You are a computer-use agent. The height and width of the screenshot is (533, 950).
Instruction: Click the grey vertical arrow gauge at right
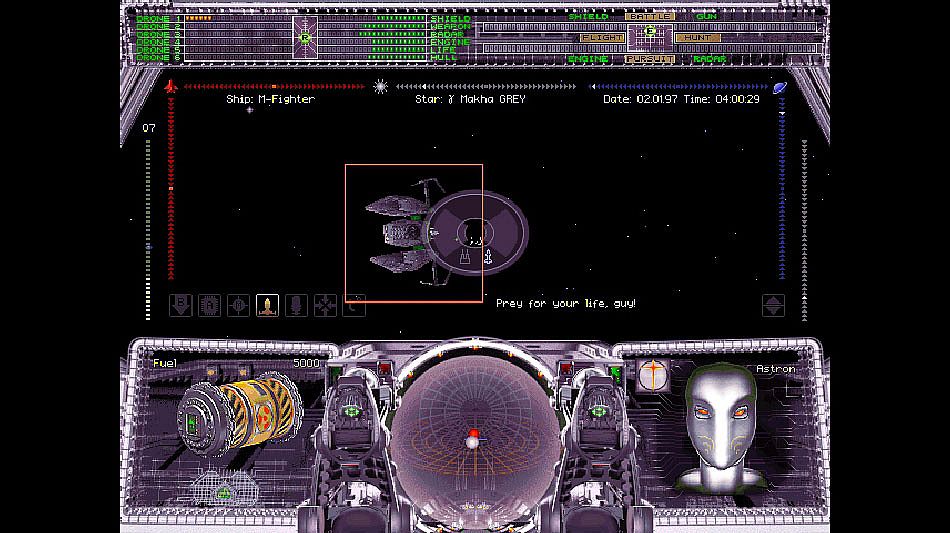tap(805, 230)
